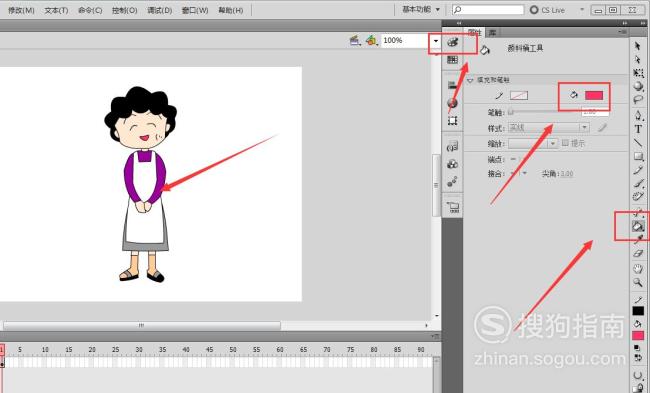This screenshot has width=650, height=393.
Task: Switch to the 属性 tab
Action: tap(474, 32)
